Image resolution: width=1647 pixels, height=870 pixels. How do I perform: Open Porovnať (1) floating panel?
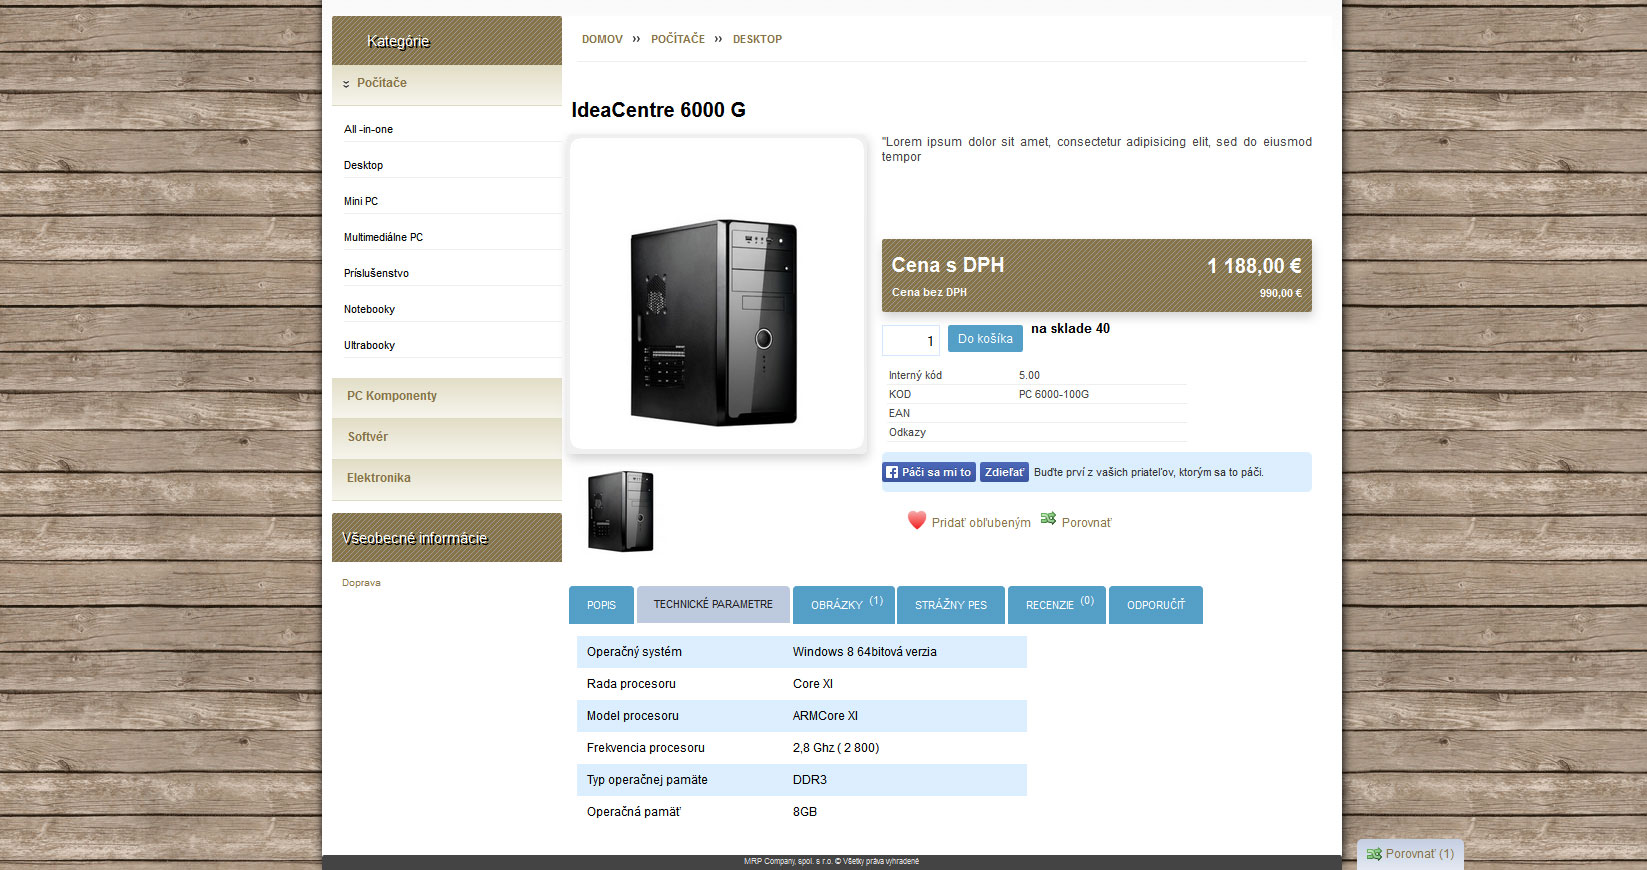click(1410, 854)
